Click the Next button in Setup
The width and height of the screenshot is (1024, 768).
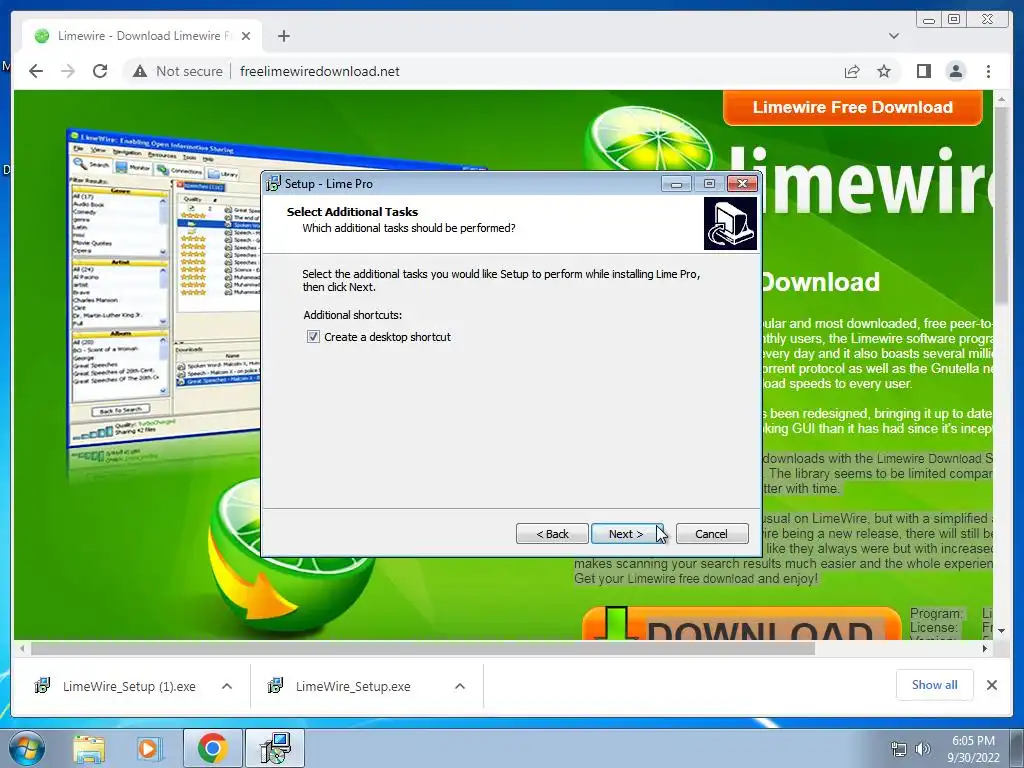click(627, 534)
